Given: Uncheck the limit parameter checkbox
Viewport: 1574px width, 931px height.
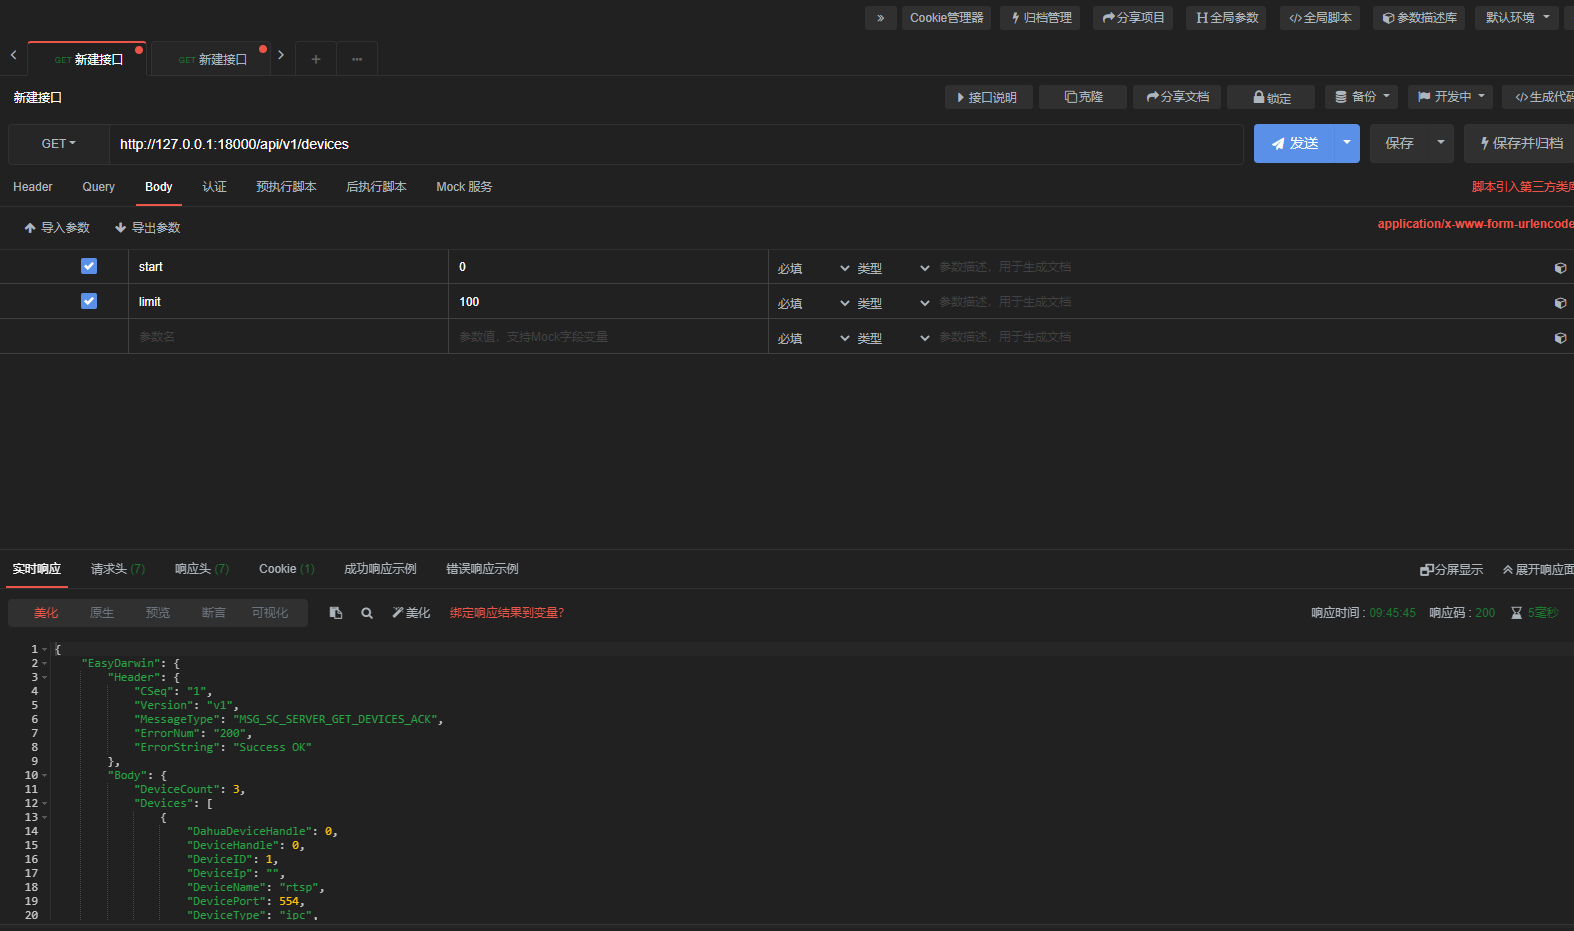Looking at the screenshot, I should [89, 301].
